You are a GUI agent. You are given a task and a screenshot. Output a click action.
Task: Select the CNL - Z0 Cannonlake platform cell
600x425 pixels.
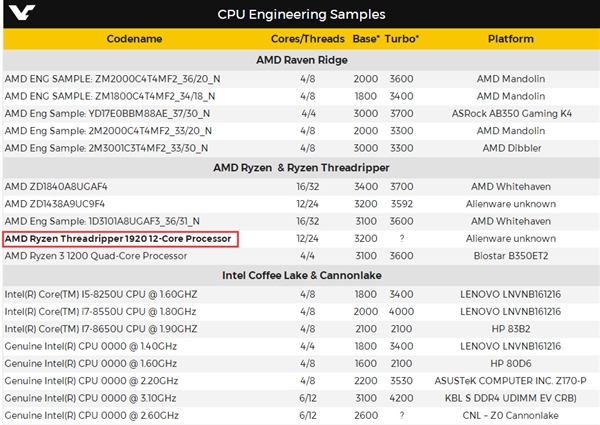(x=516, y=415)
